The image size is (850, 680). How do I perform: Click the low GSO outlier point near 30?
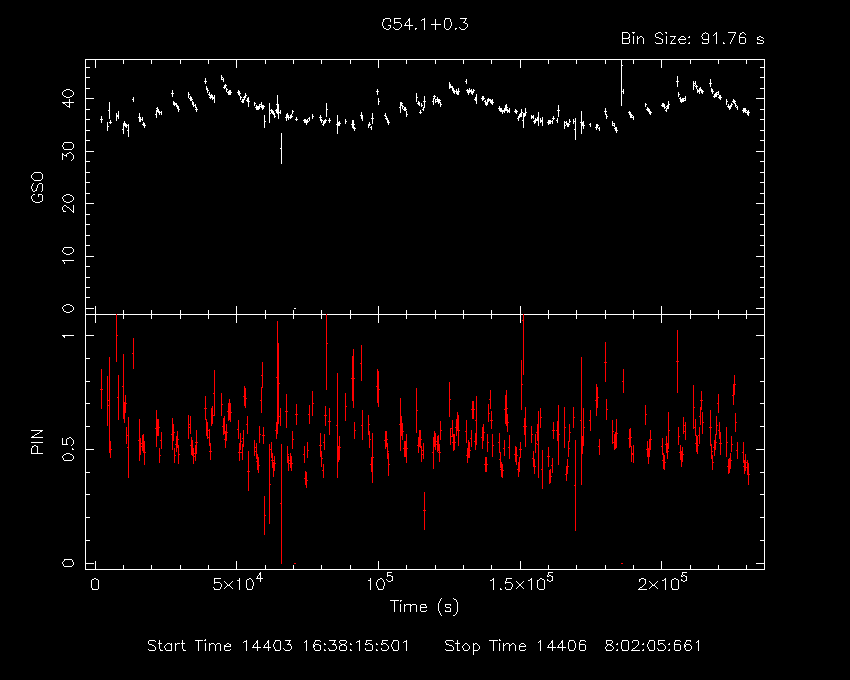point(281,149)
